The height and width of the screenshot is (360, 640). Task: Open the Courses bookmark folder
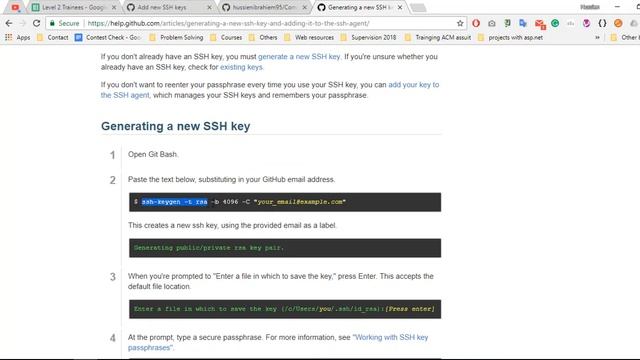click(x=226, y=38)
